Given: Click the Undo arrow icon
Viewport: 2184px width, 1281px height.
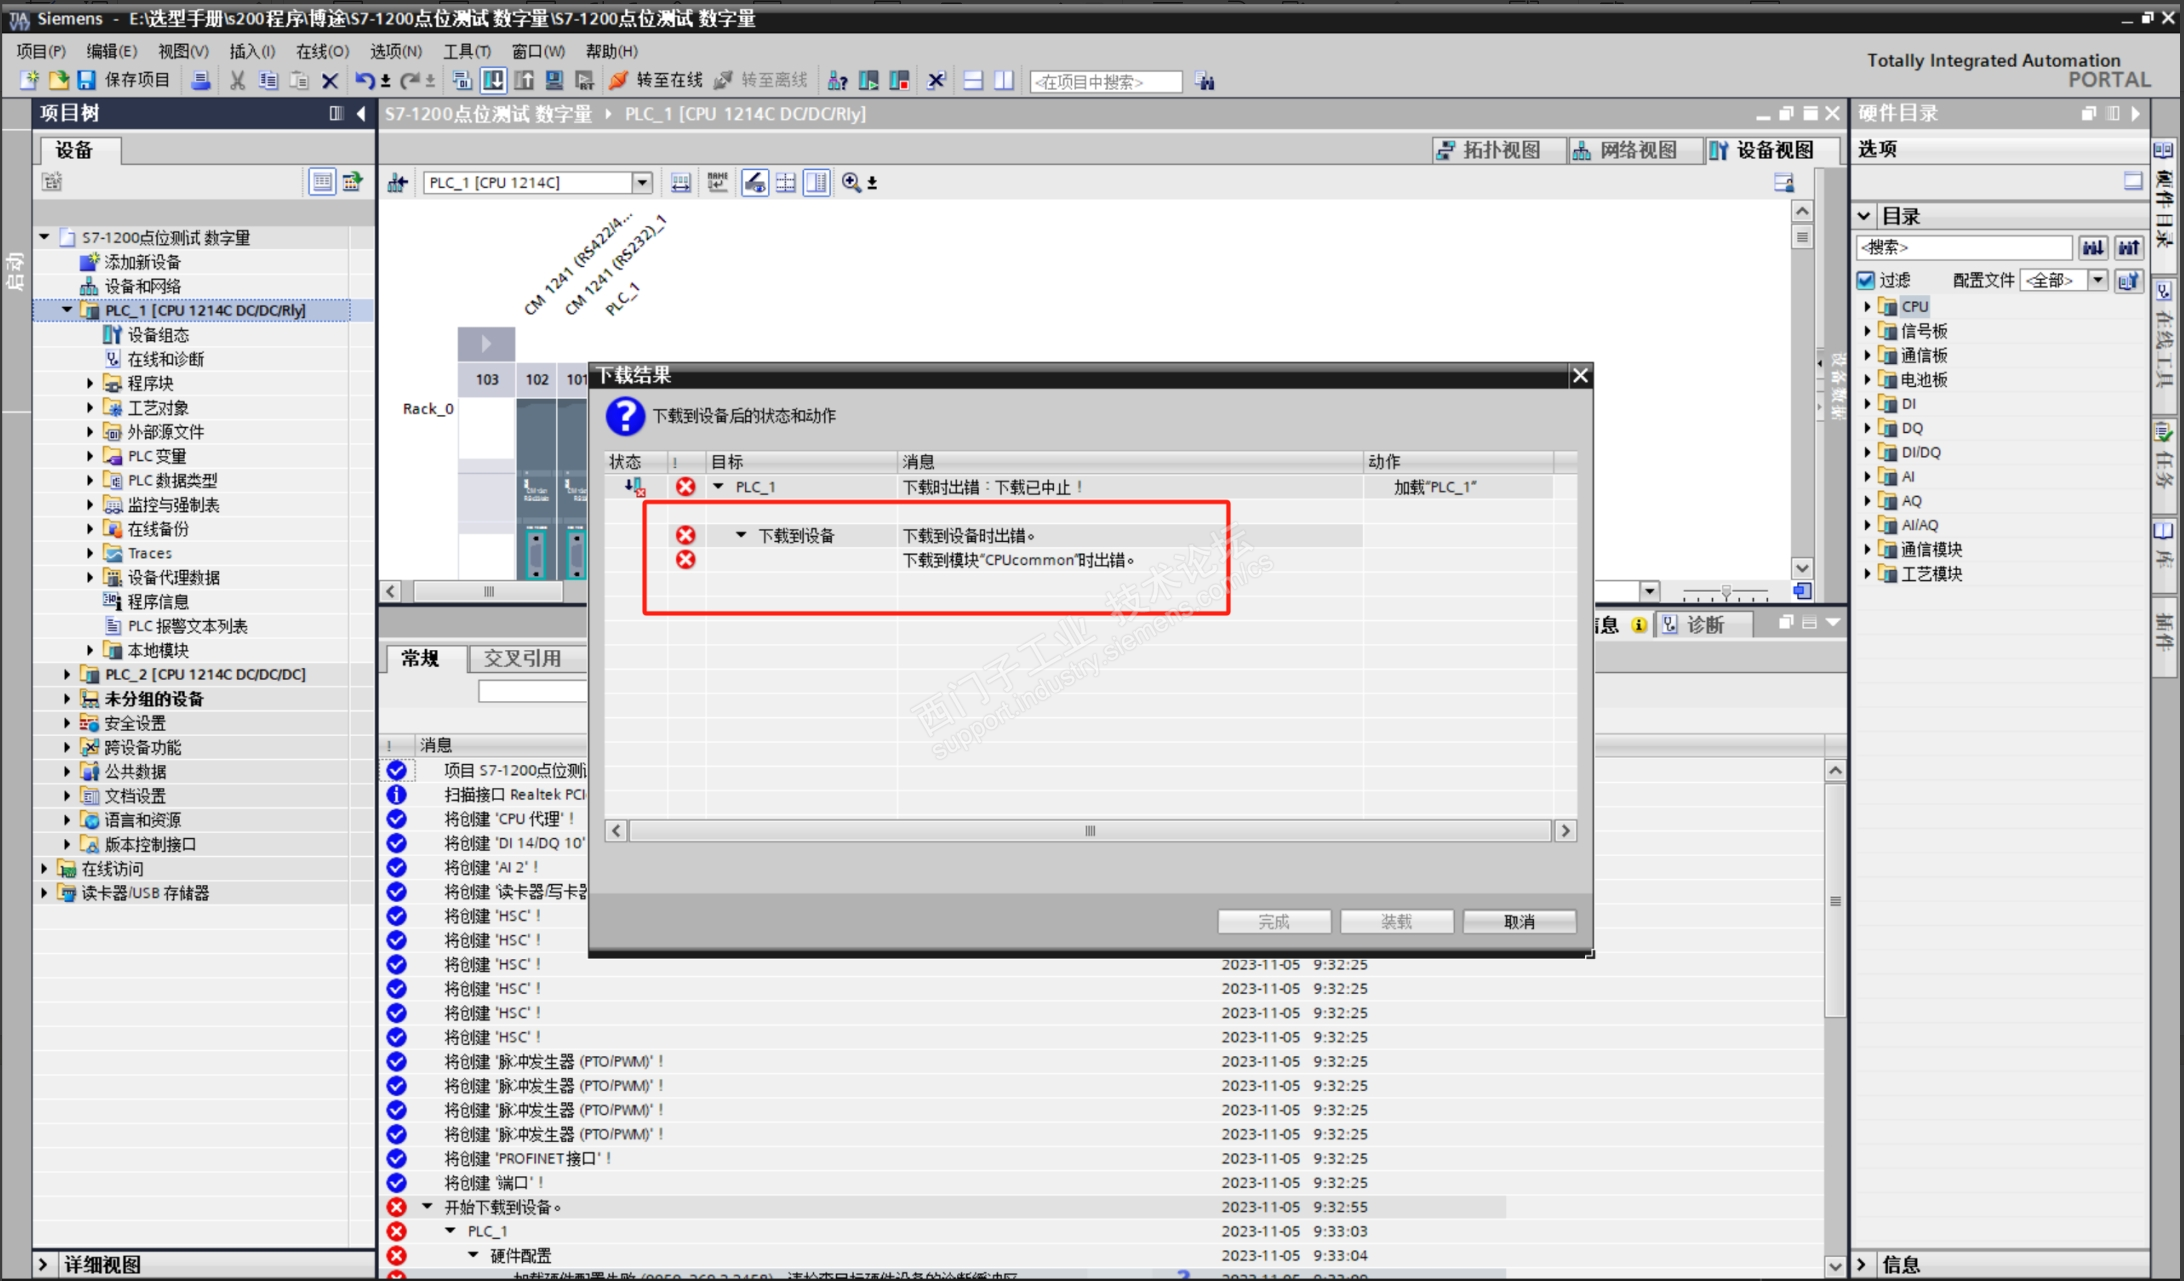Looking at the screenshot, I should pos(364,81).
